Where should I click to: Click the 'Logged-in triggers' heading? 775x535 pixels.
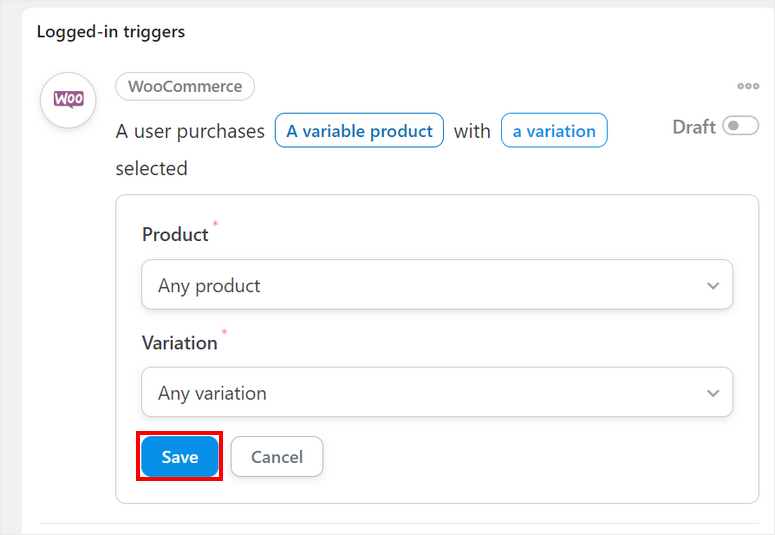point(111,32)
